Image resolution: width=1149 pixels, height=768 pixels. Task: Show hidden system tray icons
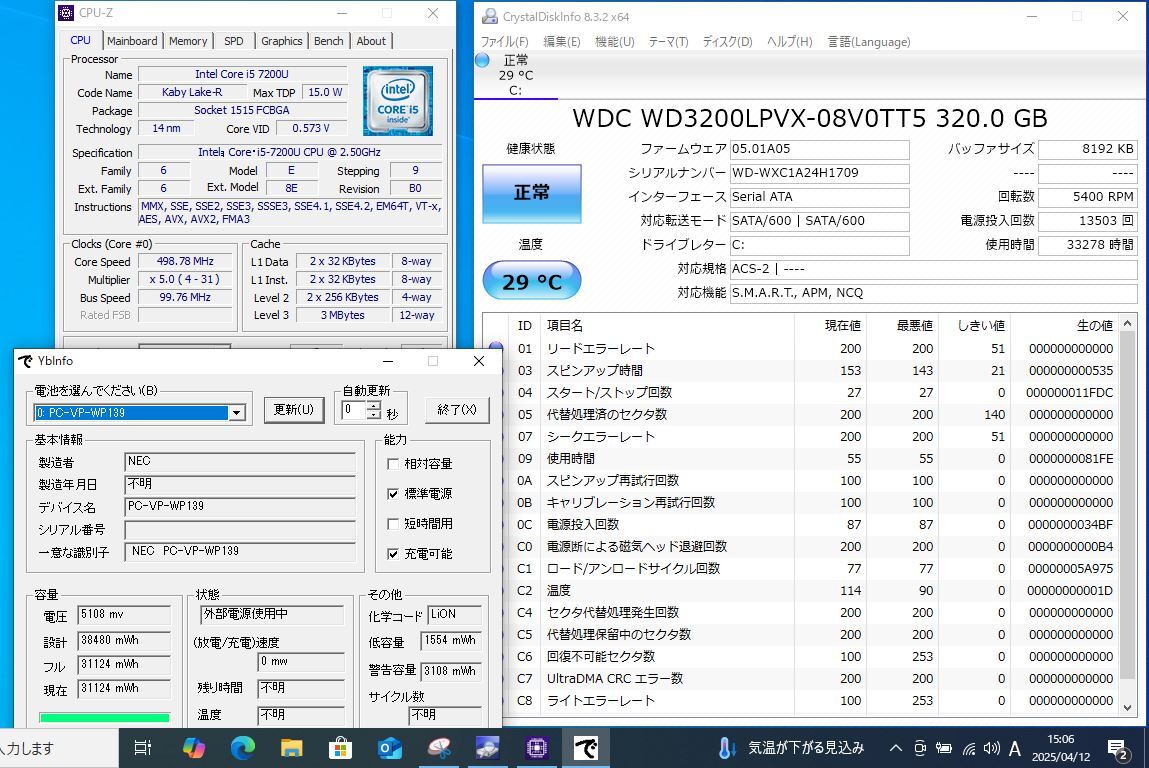click(x=895, y=748)
